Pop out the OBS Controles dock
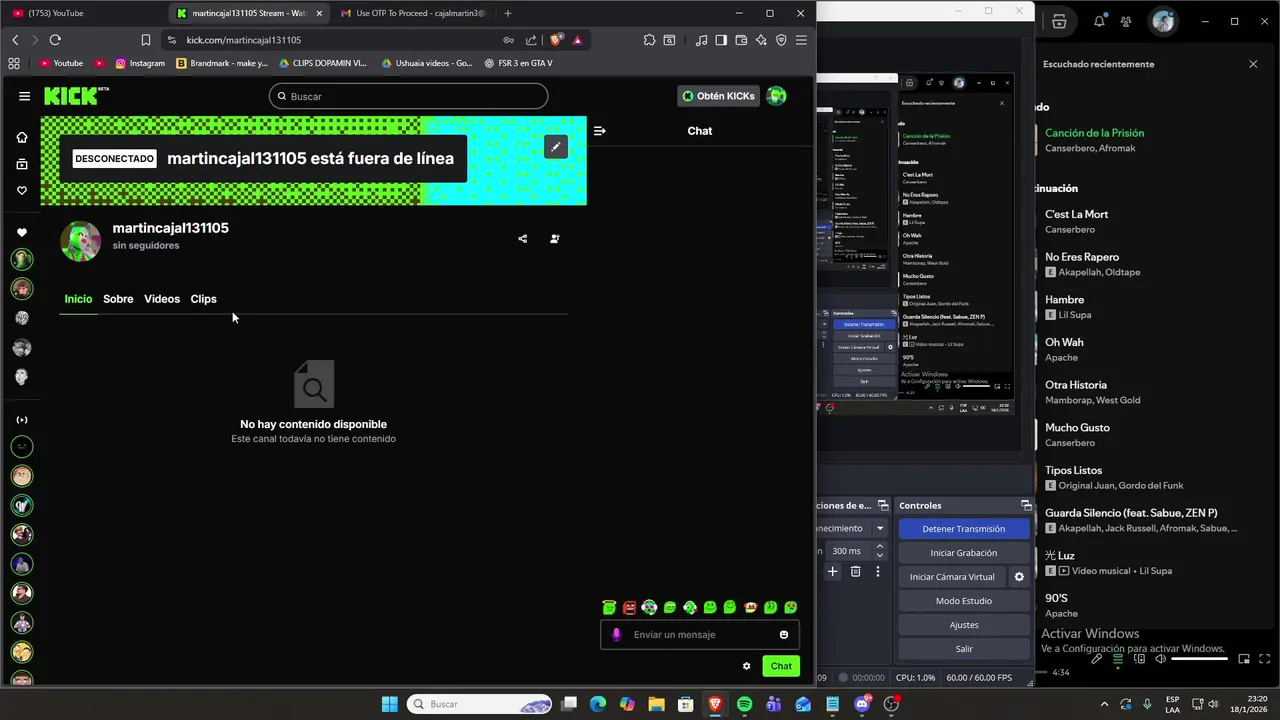The image size is (1280, 720). [1026, 505]
